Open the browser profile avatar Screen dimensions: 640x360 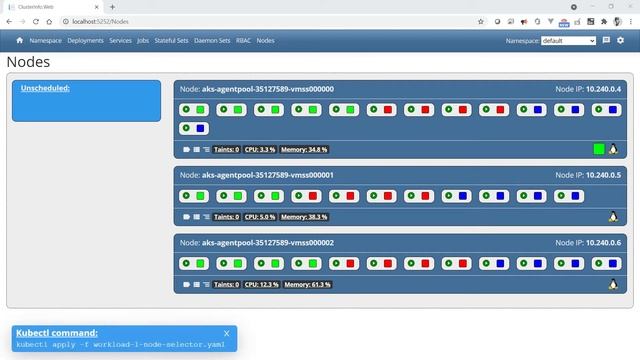click(617, 22)
